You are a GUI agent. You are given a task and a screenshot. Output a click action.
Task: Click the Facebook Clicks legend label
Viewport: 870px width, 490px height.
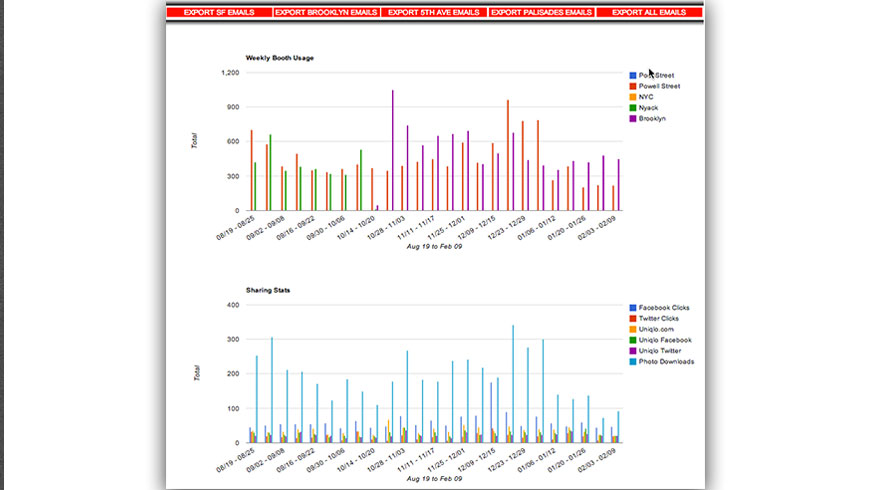point(664,307)
